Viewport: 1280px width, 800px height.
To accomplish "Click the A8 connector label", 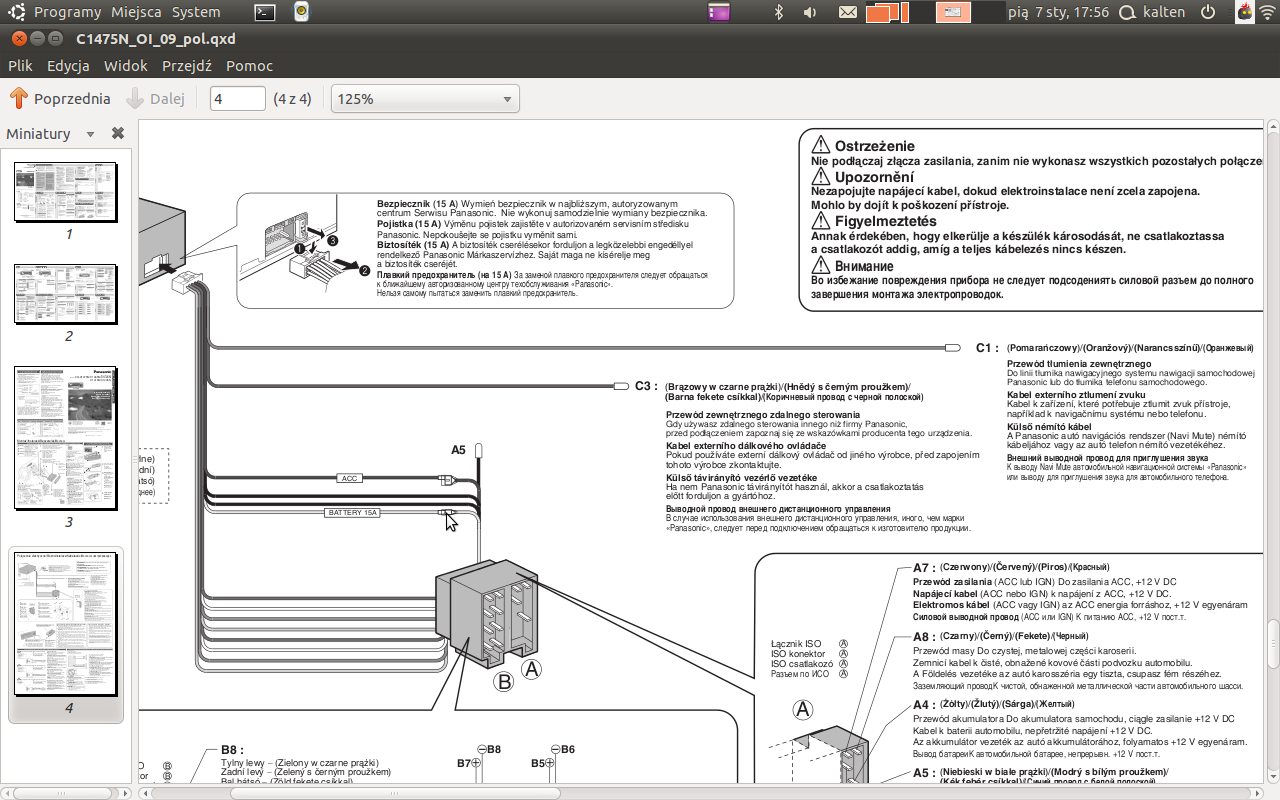I will (924, 636).
